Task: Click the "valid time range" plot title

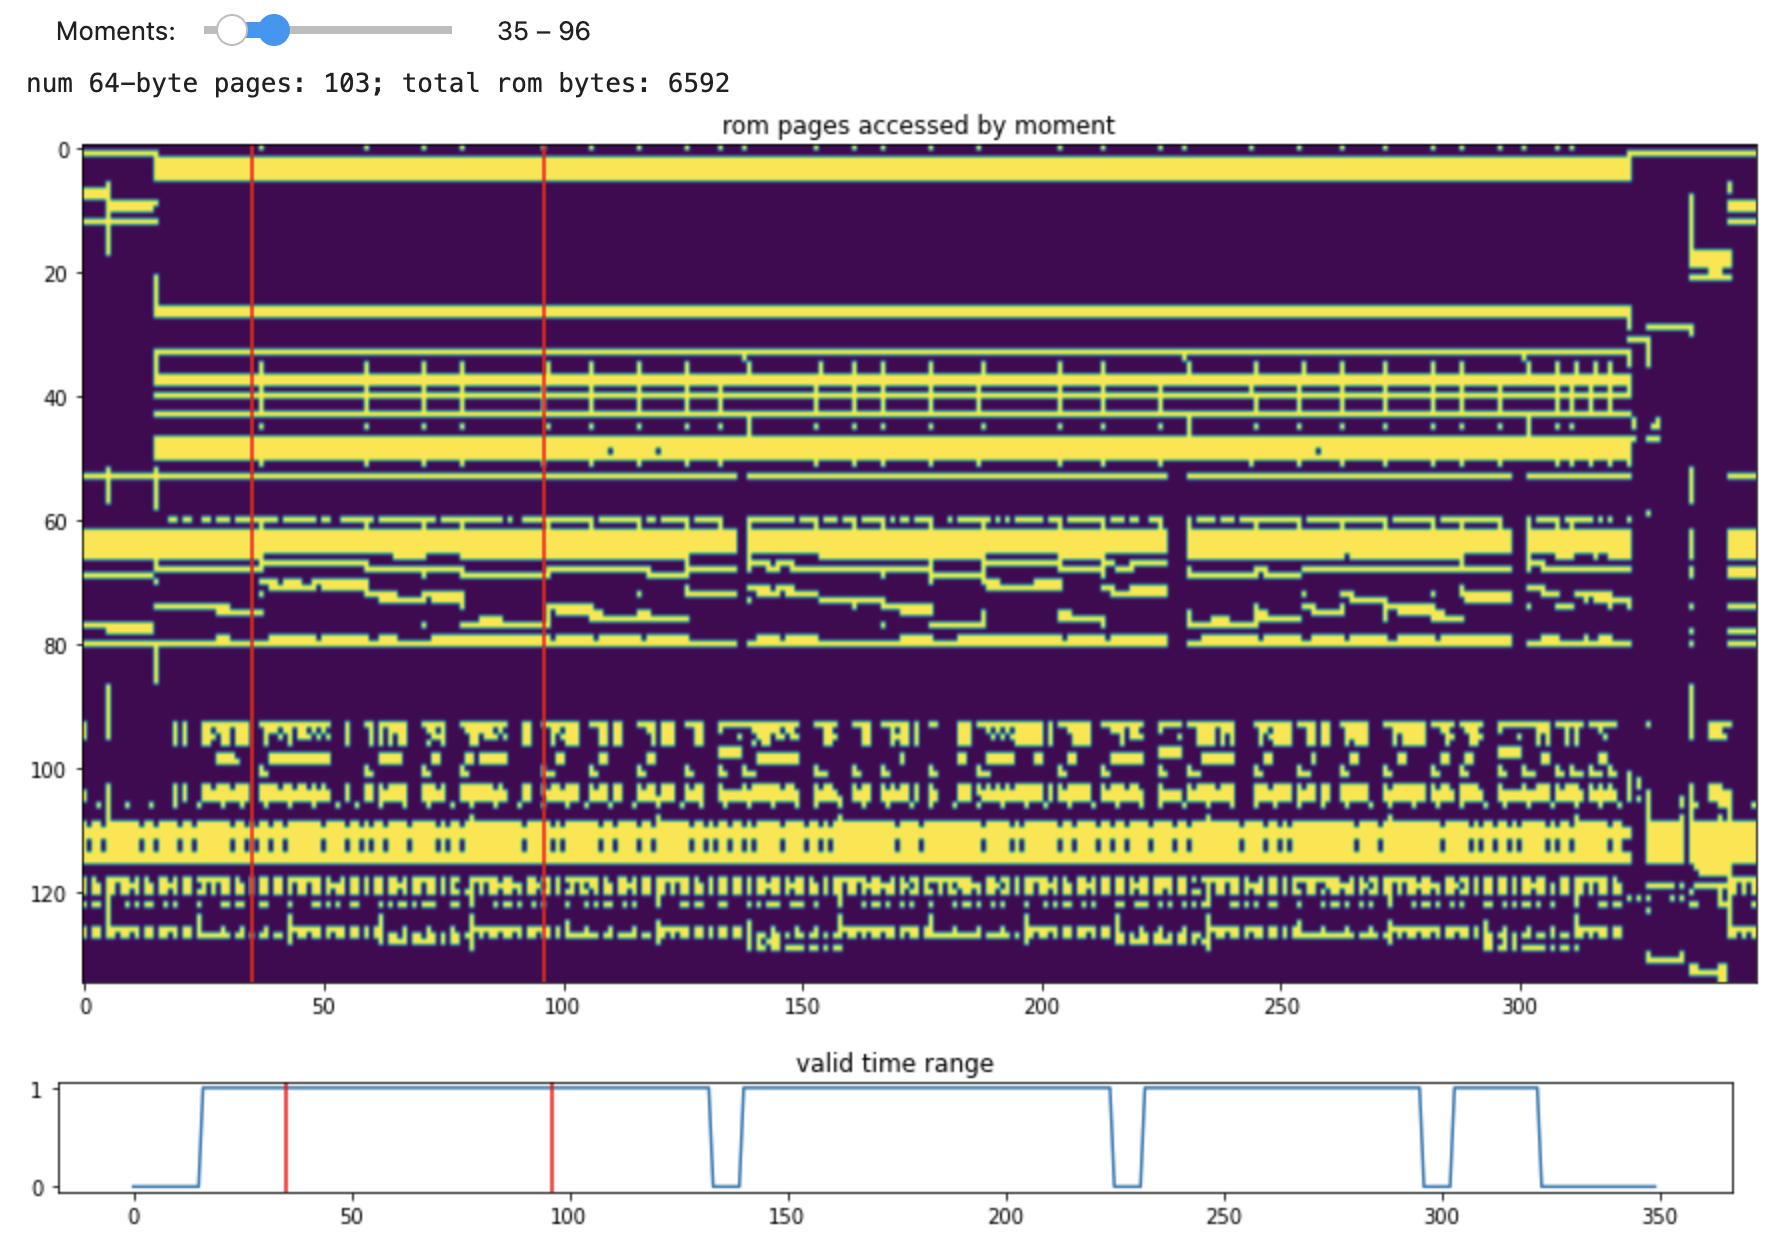Action: tap(894, 1063)
